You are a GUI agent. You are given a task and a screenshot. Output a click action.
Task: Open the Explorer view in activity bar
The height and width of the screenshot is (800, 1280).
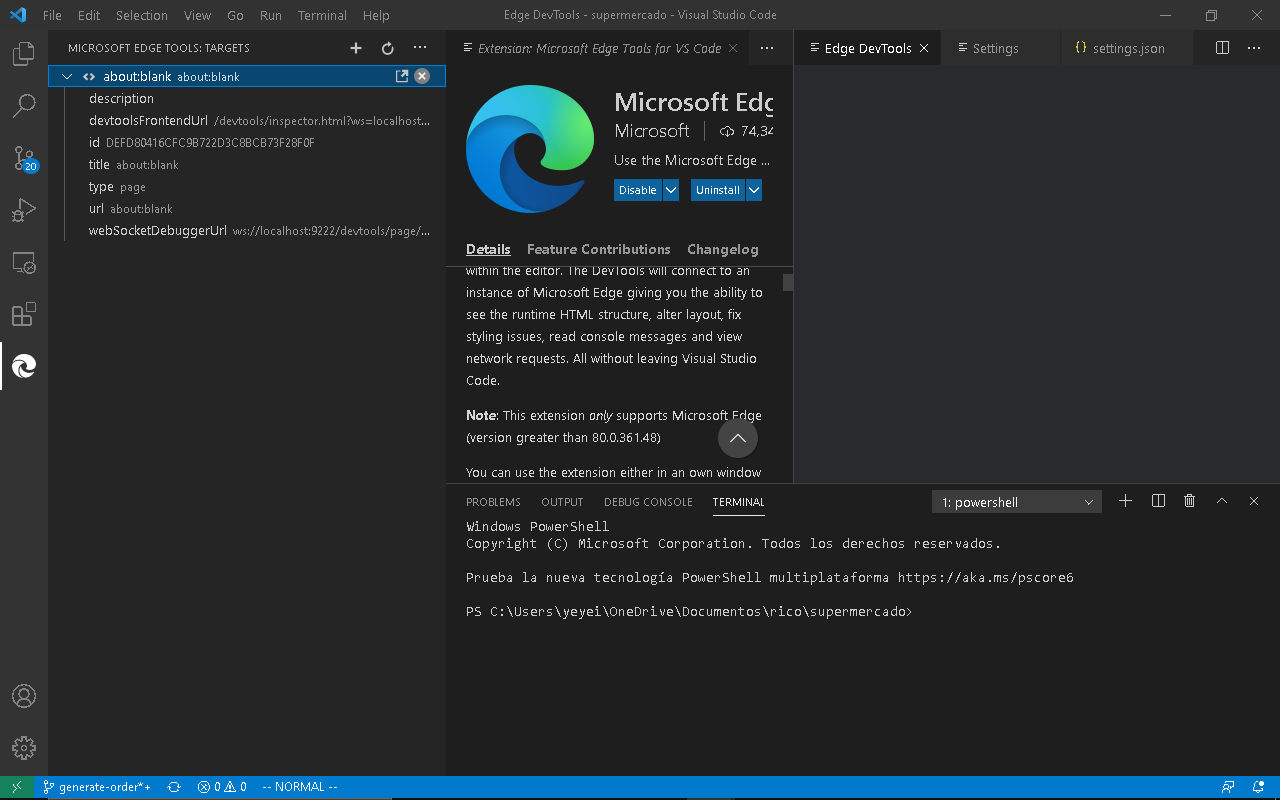coord(24,54)
